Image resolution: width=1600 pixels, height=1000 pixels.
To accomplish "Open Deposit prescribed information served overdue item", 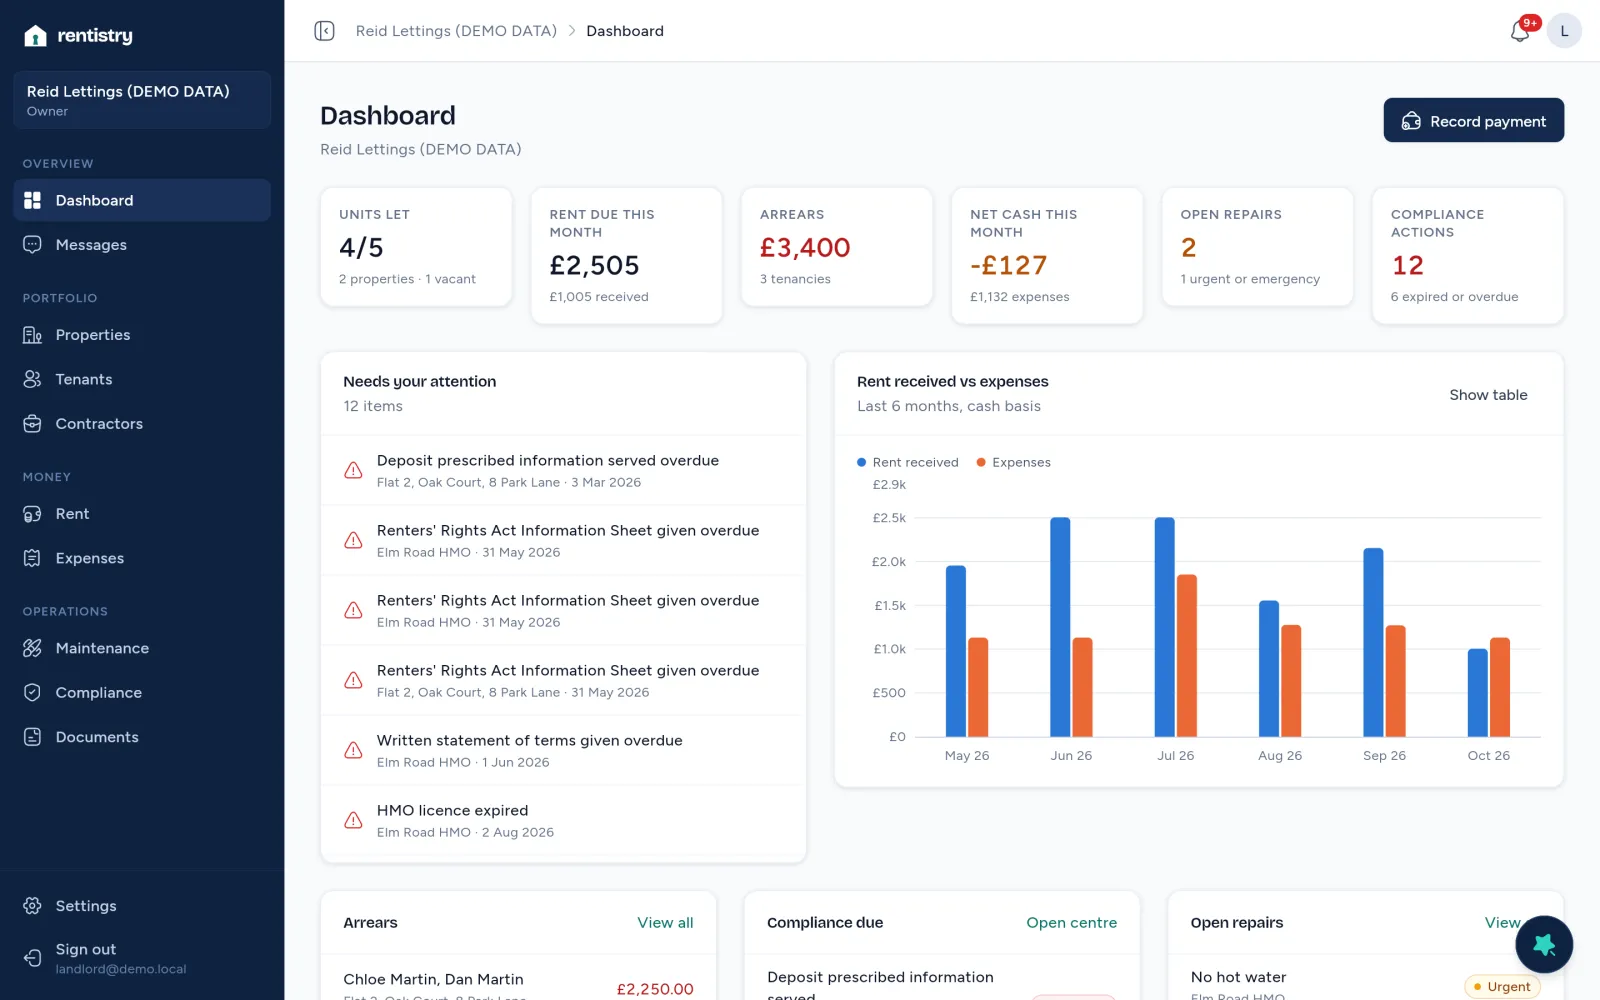I will (x=563, y=470).
